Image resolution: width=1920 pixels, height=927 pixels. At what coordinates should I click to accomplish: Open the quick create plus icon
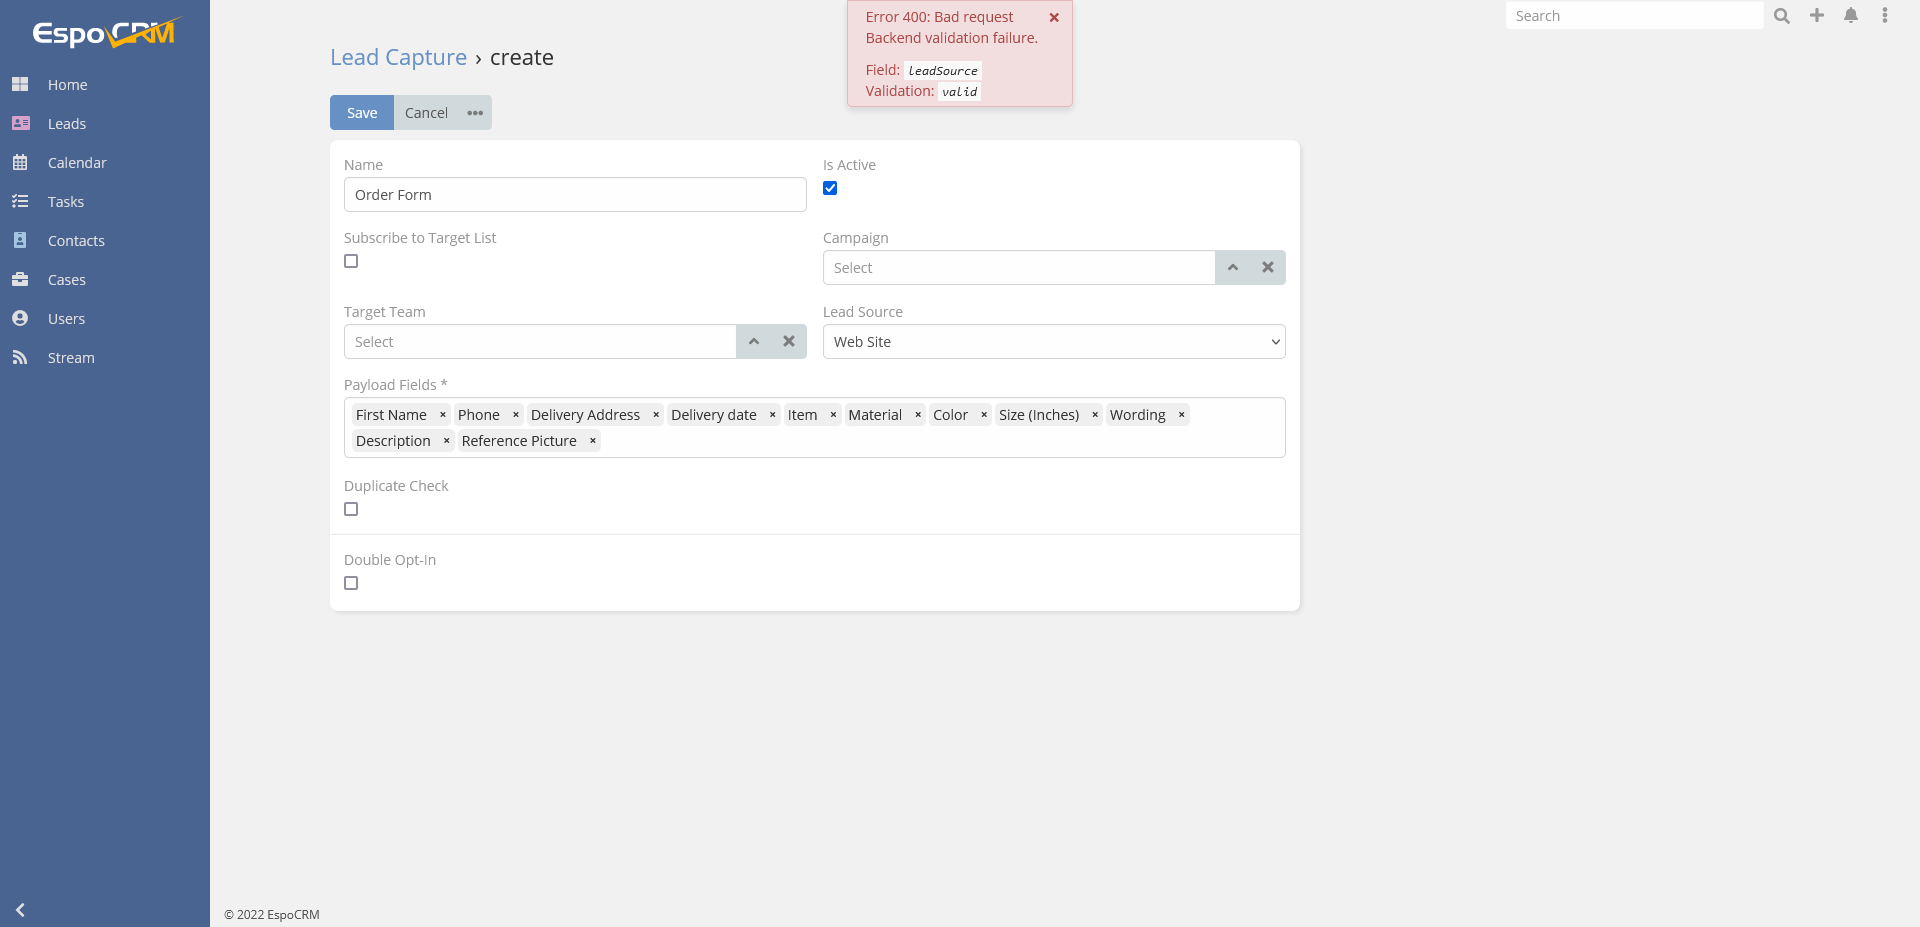tap(1817, 16)
